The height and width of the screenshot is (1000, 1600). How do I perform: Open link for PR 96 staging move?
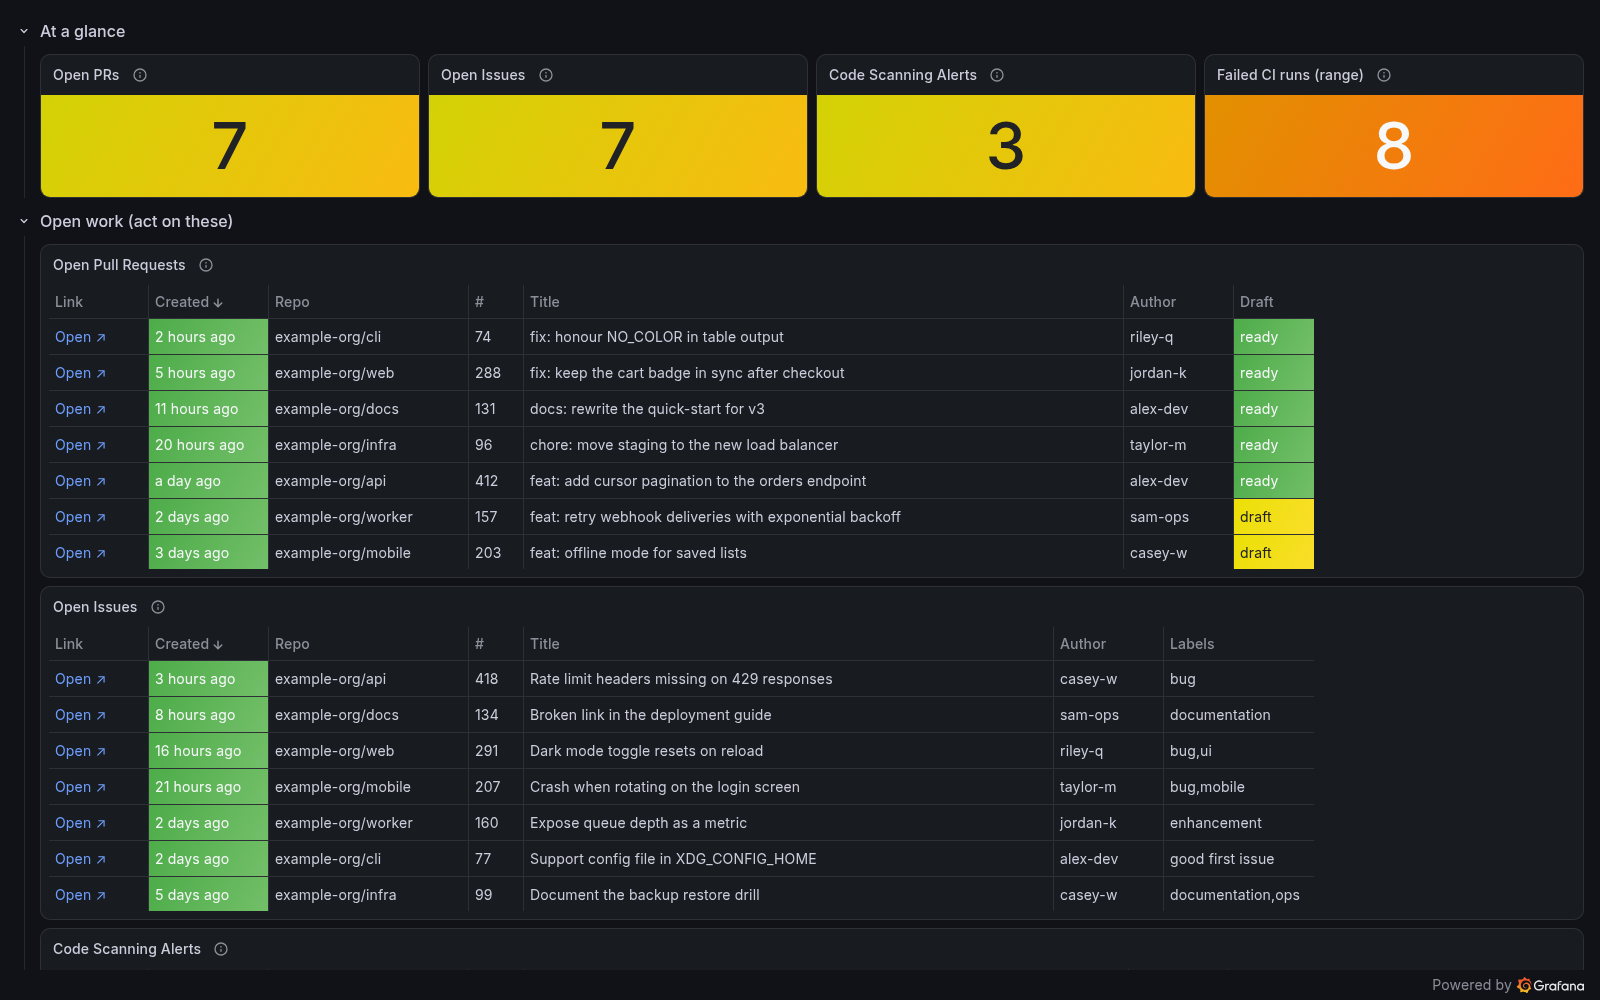(80, 445)
